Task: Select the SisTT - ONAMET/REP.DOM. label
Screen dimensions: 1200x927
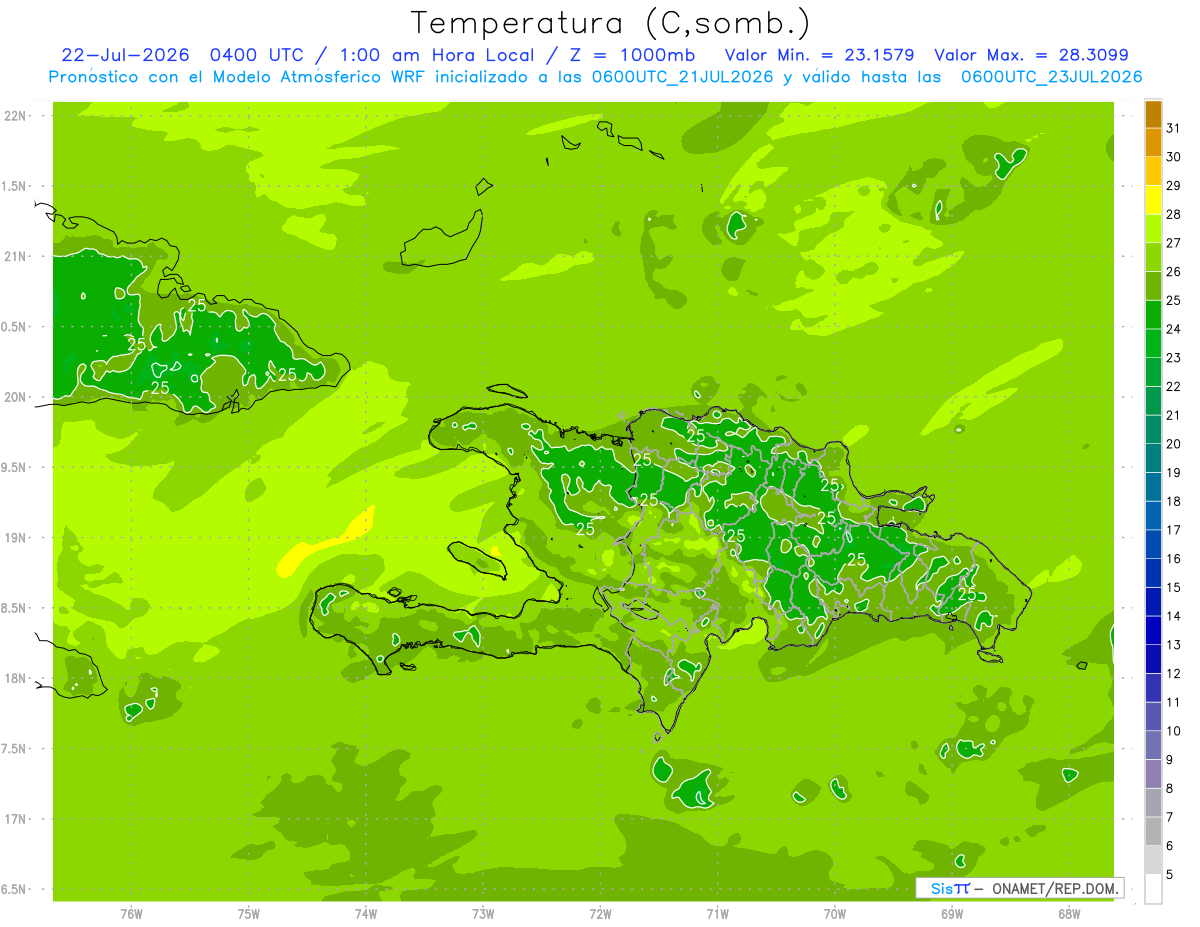Action: [1019, 888]
